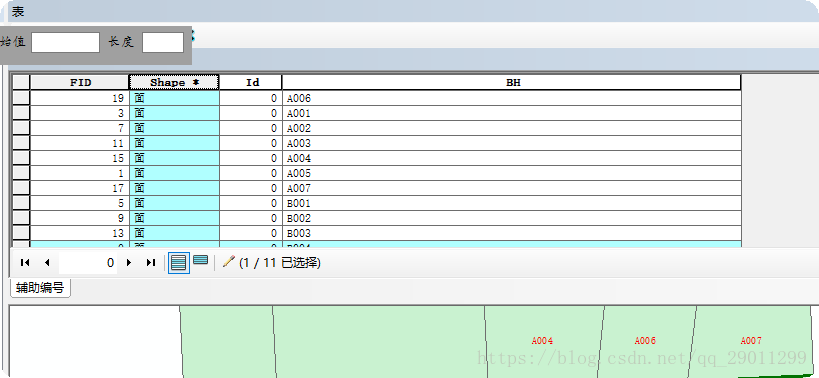This screenshot has width=819, height=378.
Task: Click the BH cell A002
Action: click(x=512, y=128)
